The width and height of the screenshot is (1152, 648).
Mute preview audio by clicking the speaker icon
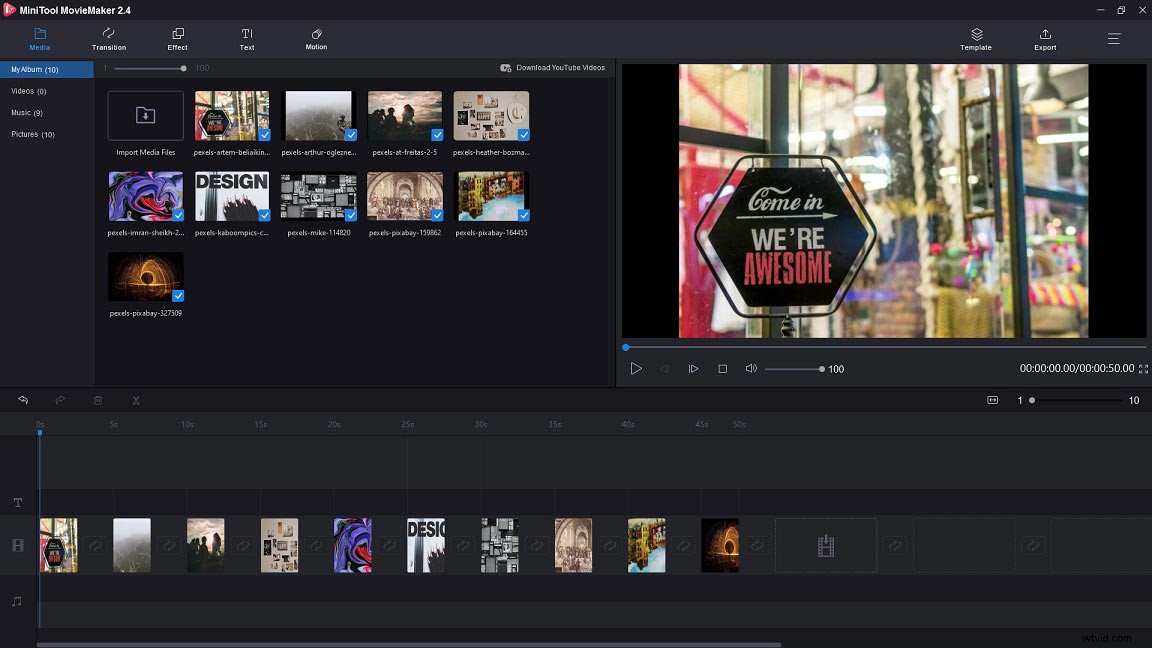(751, 368)
